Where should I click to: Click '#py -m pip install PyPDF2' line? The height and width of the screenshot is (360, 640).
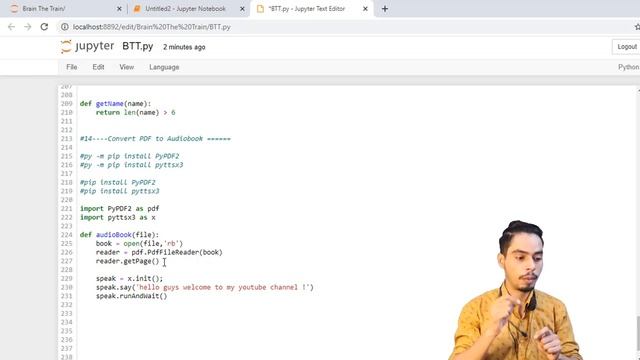(129, 156)
